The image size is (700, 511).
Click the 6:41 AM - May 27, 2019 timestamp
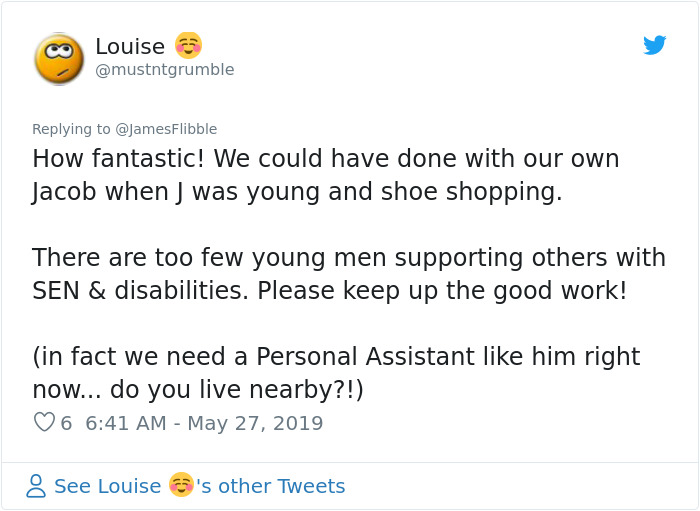[x=204, y=423]
